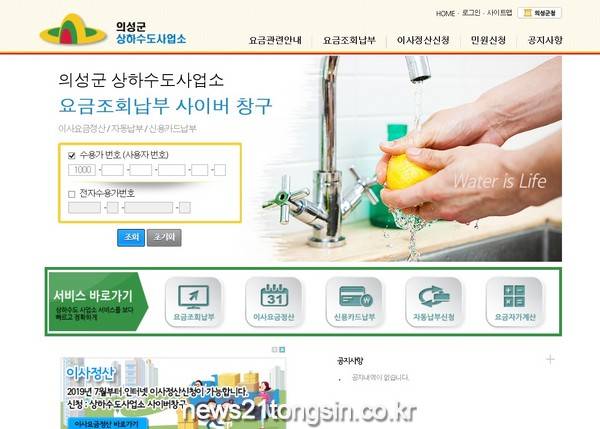Screen dimensions: 600x429
Task: Click the blue 조회 button
Action: coord(131,238)
